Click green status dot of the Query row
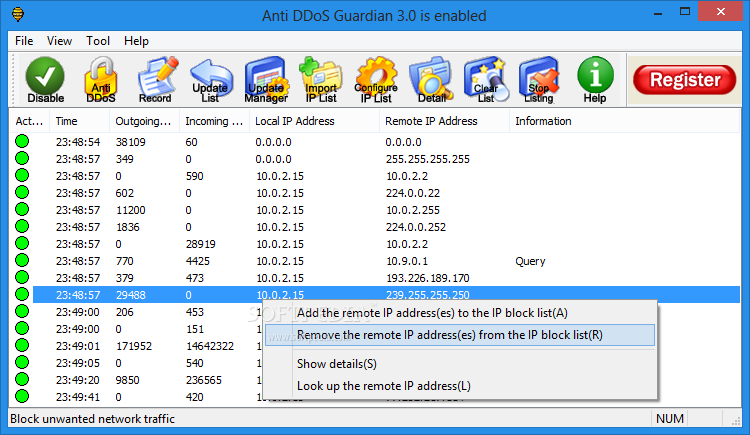The image size is (750, 435). point(22,260)
